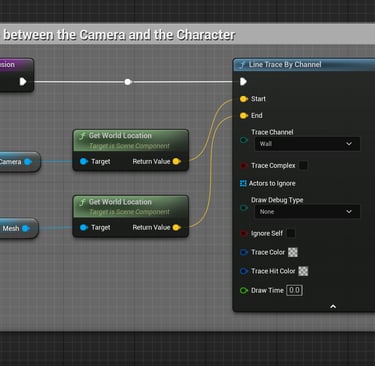Select the lower Get World Location node header
Screen dimensions: 375x366
[x=131, y=206]
